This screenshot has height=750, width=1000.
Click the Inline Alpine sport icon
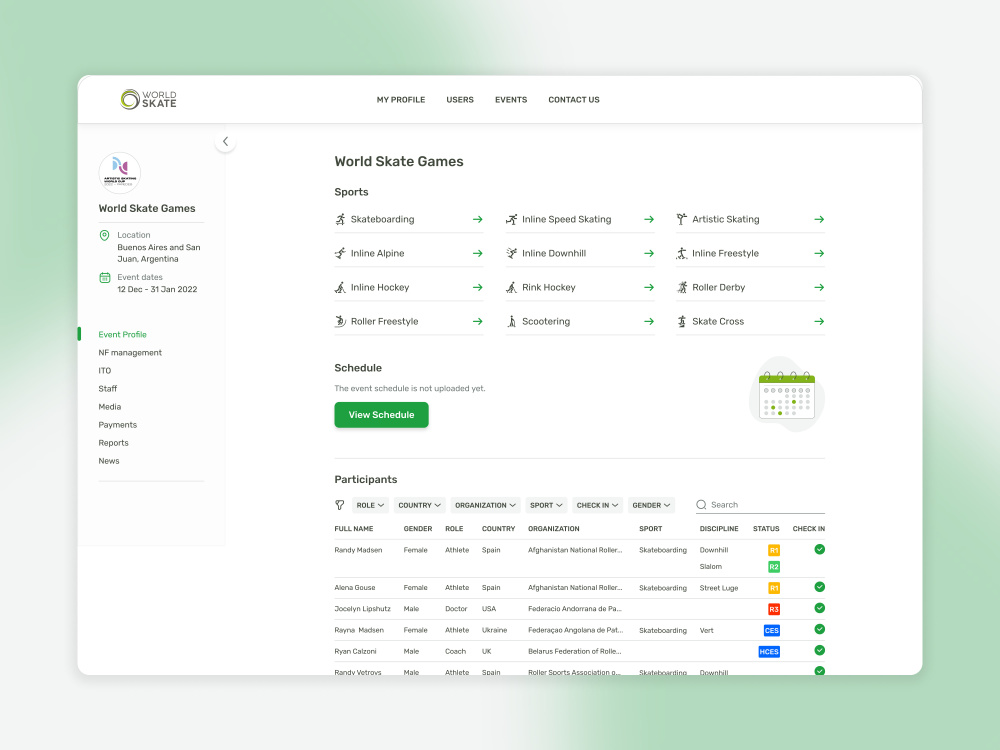pyautogui.click(x=341, y=253)
